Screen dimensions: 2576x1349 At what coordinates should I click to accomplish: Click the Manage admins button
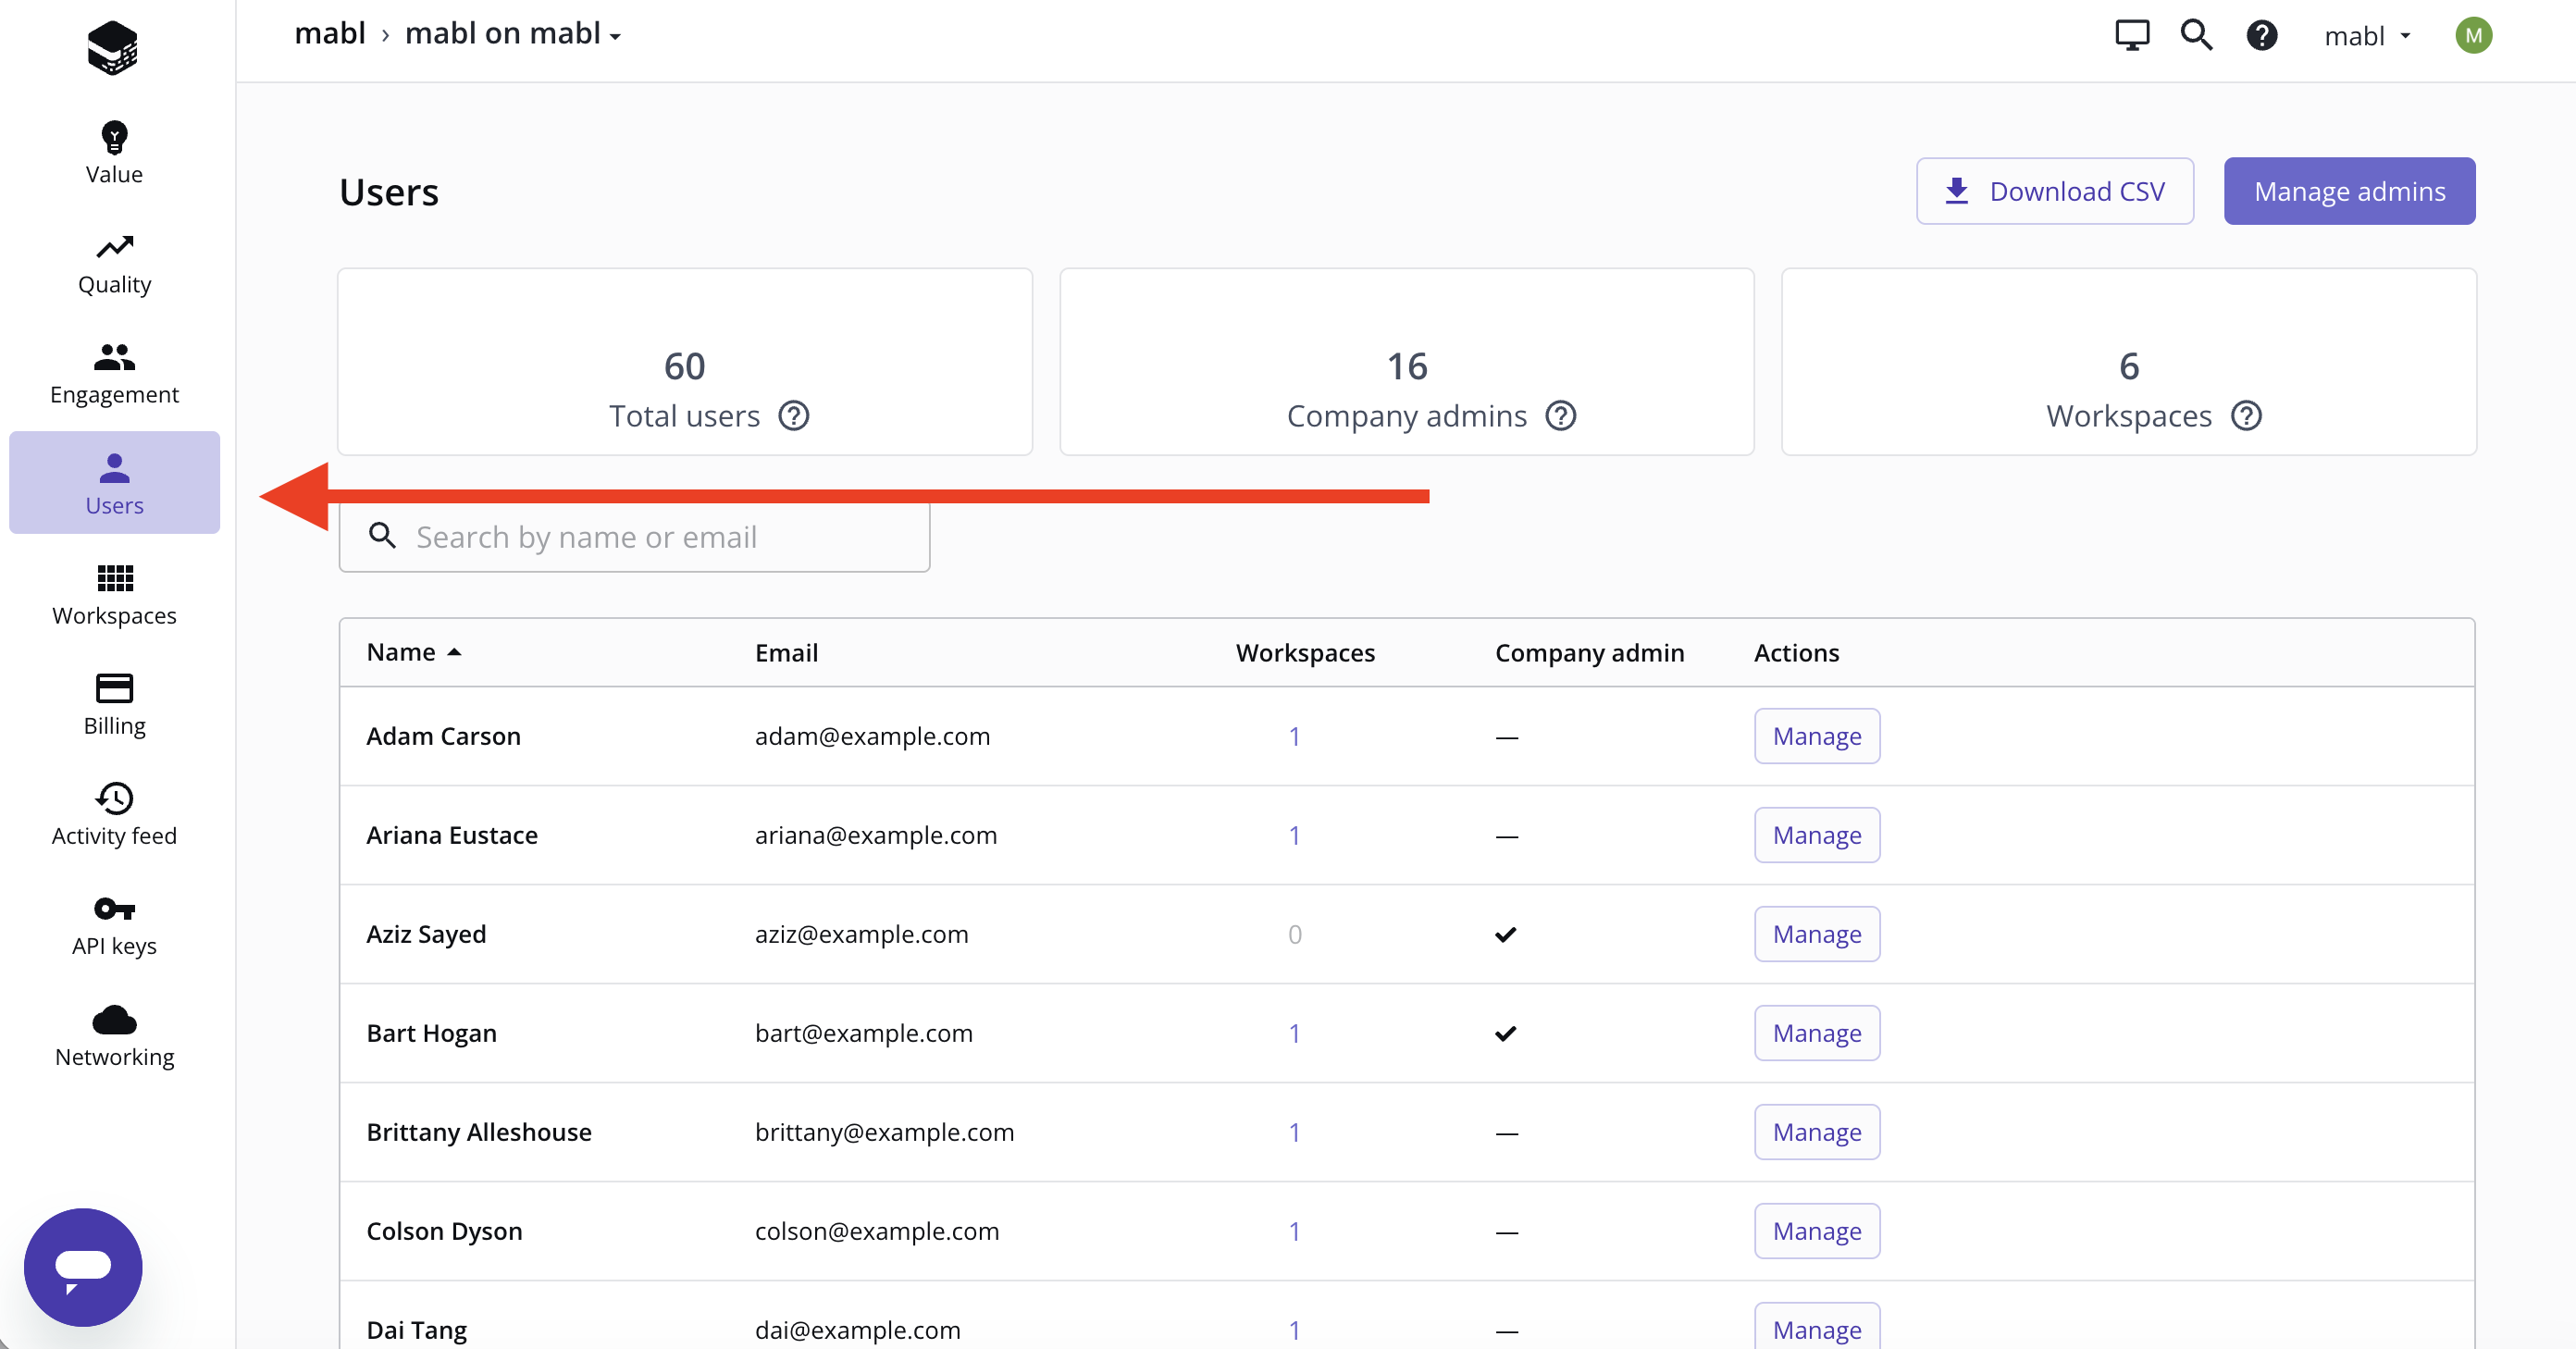click(x=2349, y=191)
